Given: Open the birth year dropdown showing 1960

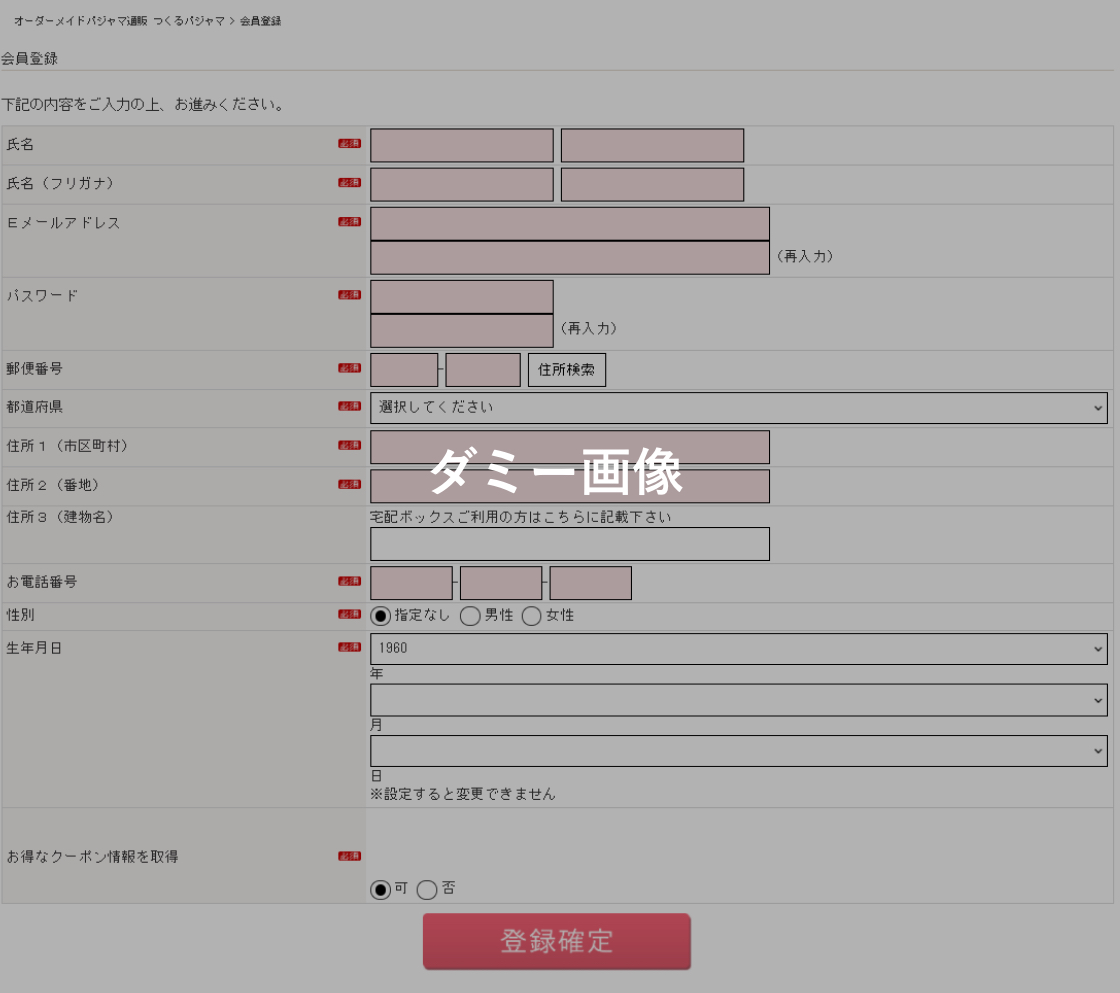Looking at the screenshot, I should click(738, 648).
